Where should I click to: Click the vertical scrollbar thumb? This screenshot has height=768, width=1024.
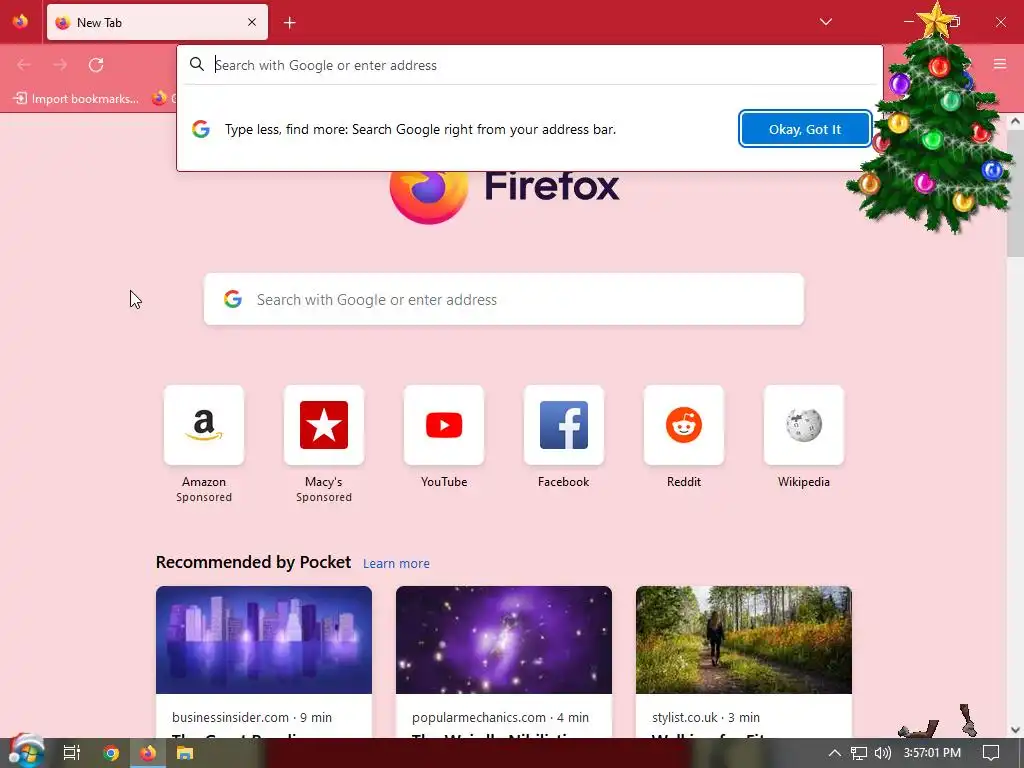(x=1015, y=195)
